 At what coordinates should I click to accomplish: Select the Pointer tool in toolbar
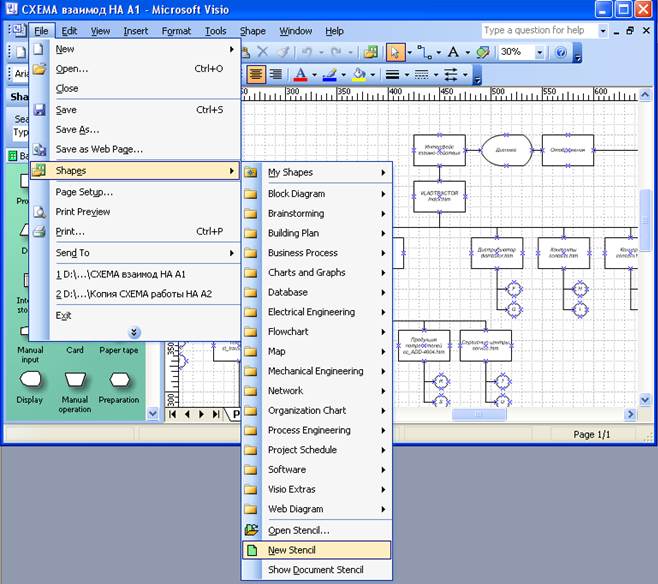[x=395, y=52]
